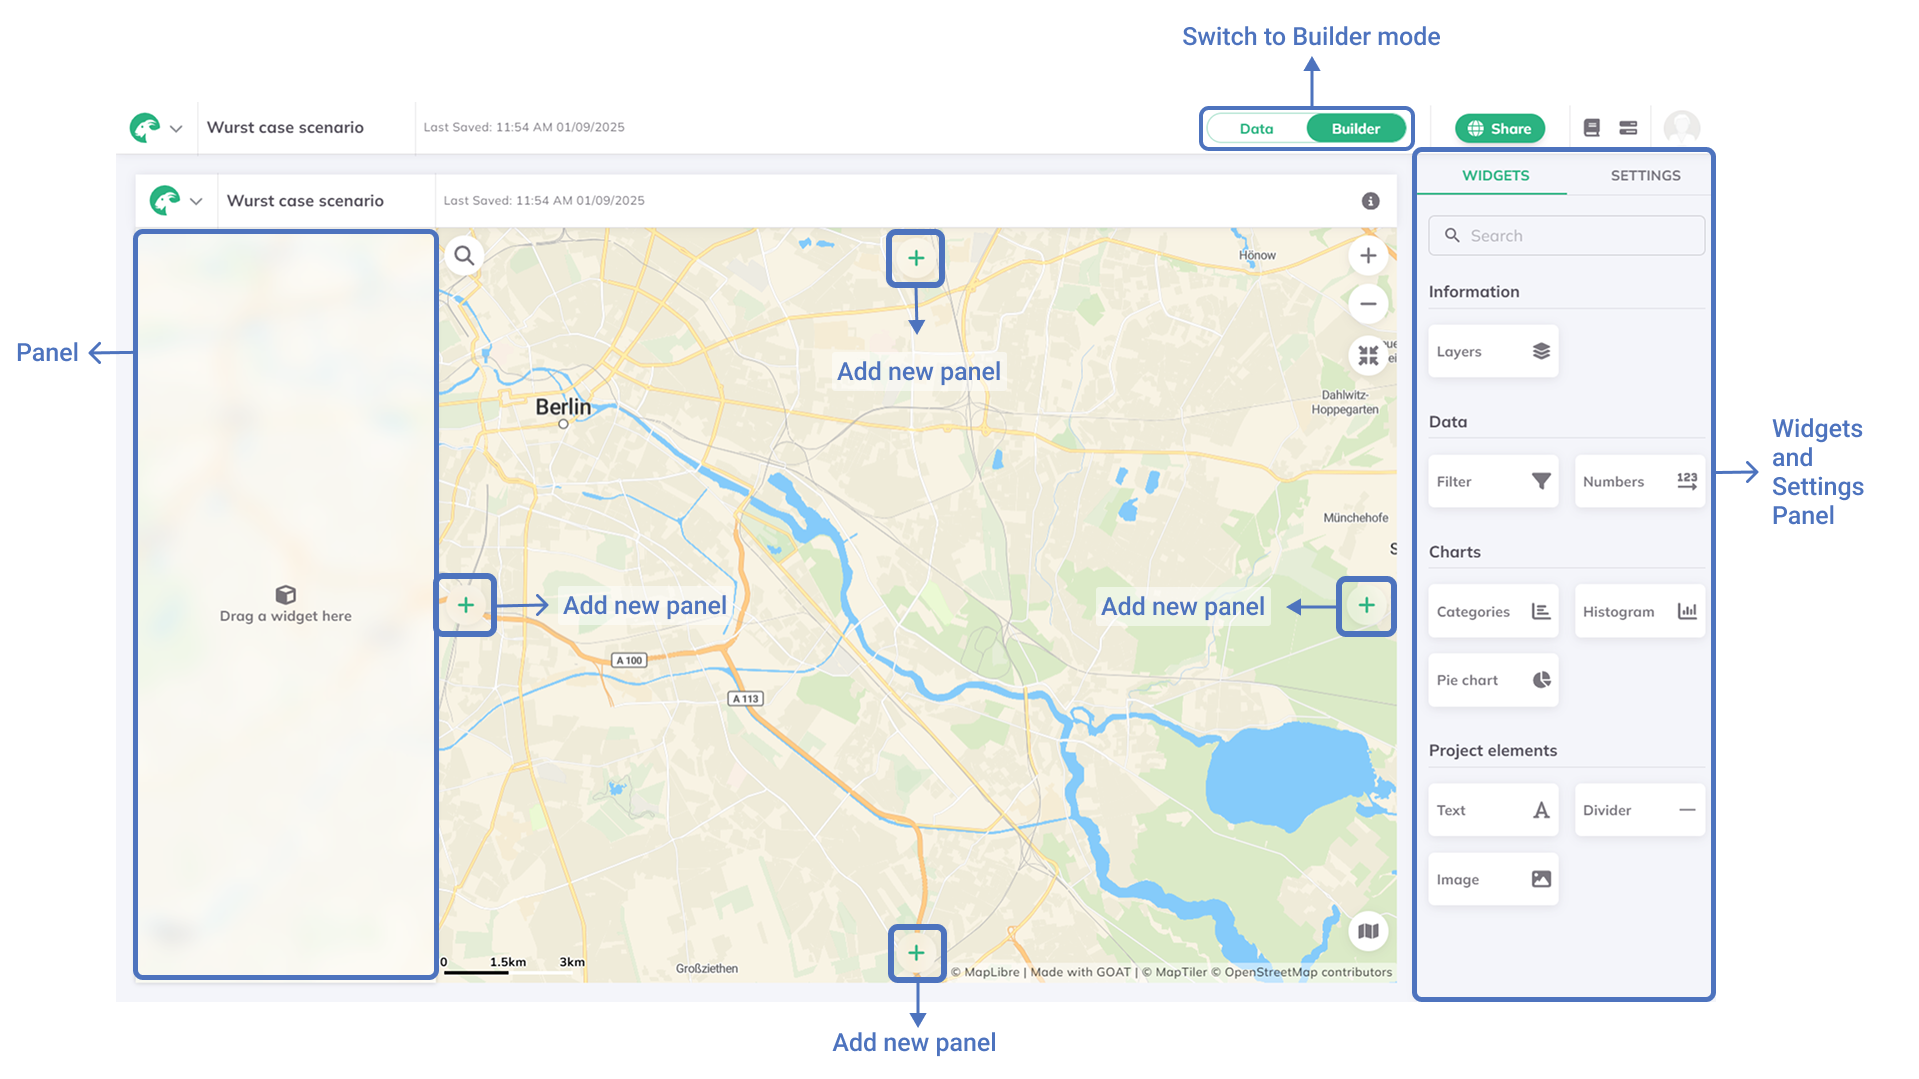This screenshot has height=1079, width=1919.
Task: Switch to the SETTINGS tab
Action: click(x=1644, y=175)
